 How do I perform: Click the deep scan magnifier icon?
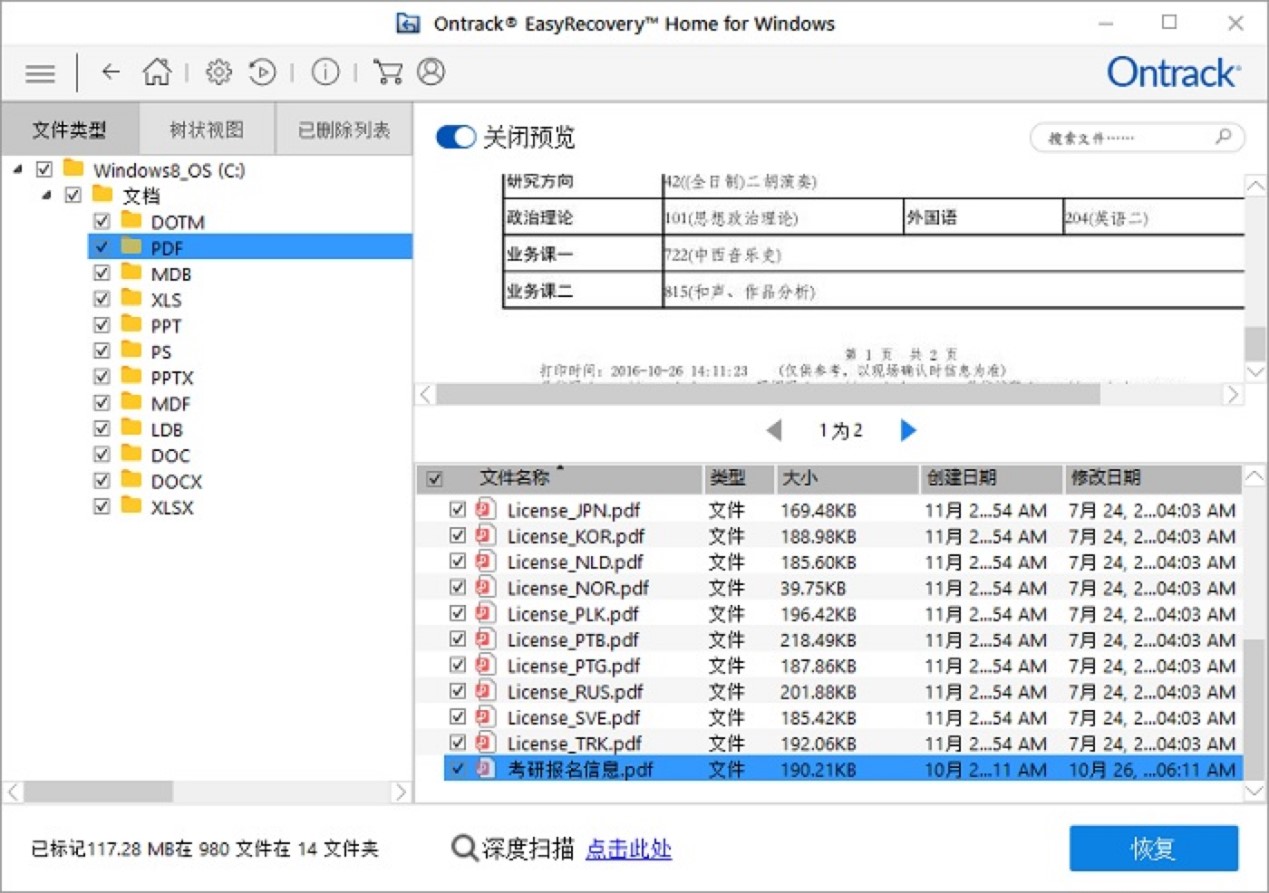(x=463, y=849)
